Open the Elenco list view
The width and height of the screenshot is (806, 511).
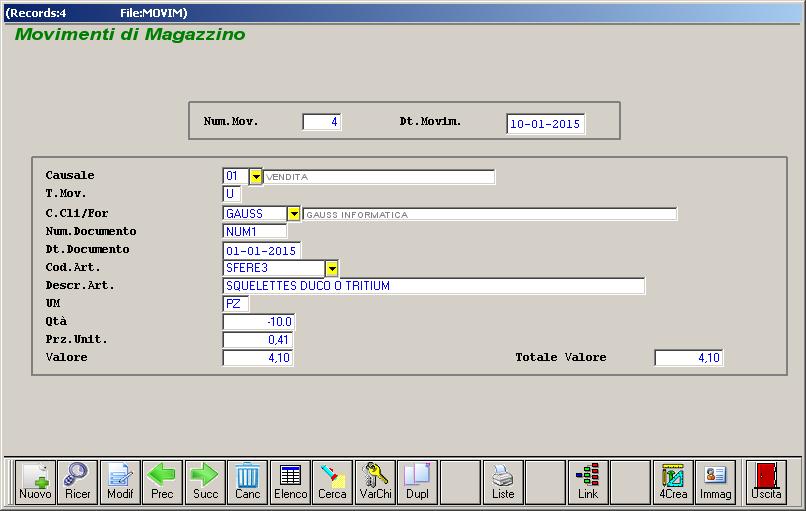tap(290, 482)
